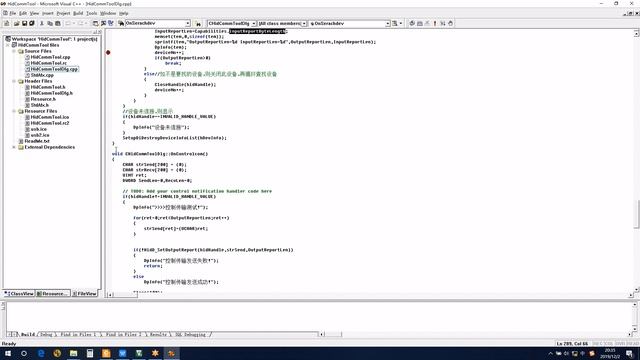This screenshot has height=360, width=640.
Task: Click the breakpoint red dot in margin
Action: 108,52
